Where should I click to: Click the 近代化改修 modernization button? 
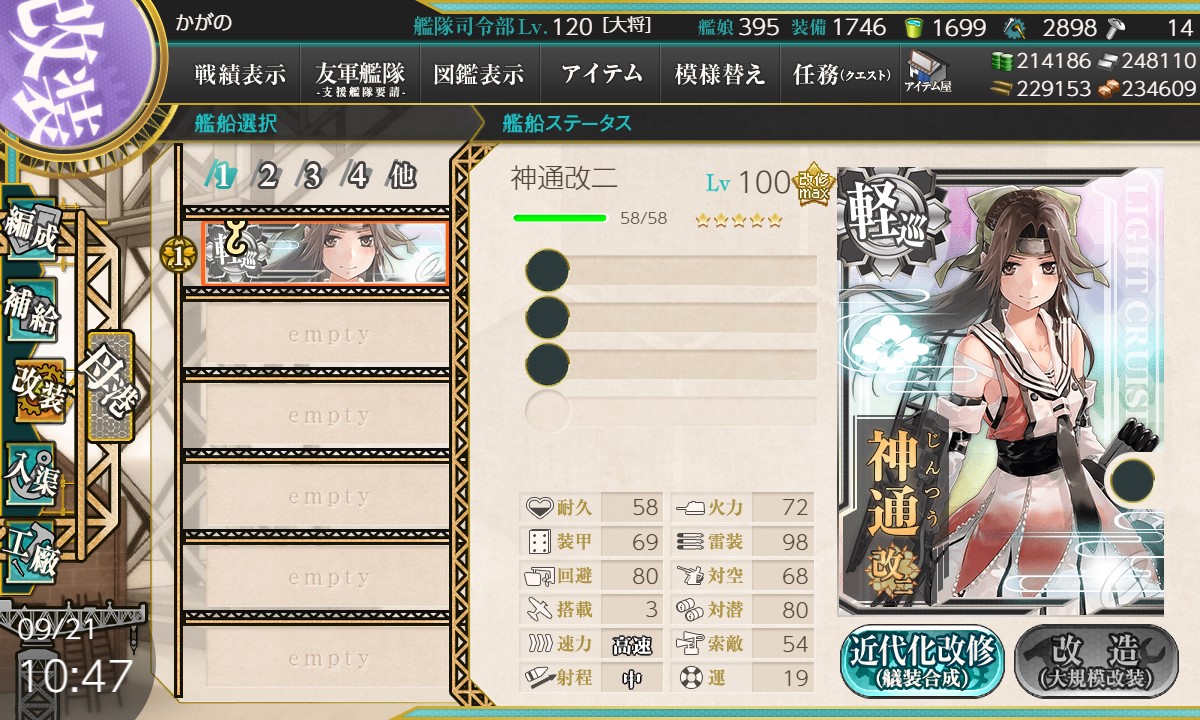click(922, 660)
